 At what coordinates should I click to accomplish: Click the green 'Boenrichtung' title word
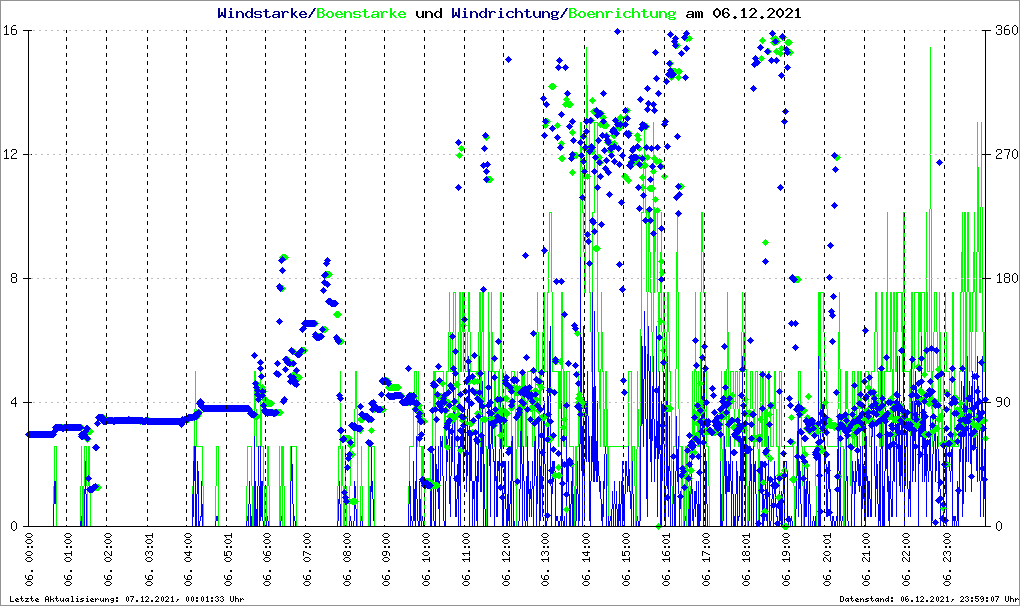pyautogui.click(x=622, y=14)
